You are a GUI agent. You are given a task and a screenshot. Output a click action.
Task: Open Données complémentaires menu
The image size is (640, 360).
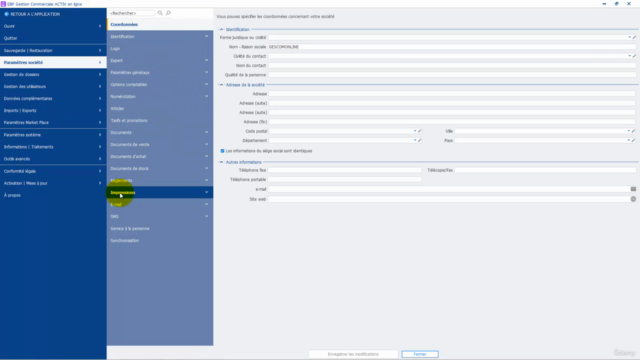tap(53, 98)
